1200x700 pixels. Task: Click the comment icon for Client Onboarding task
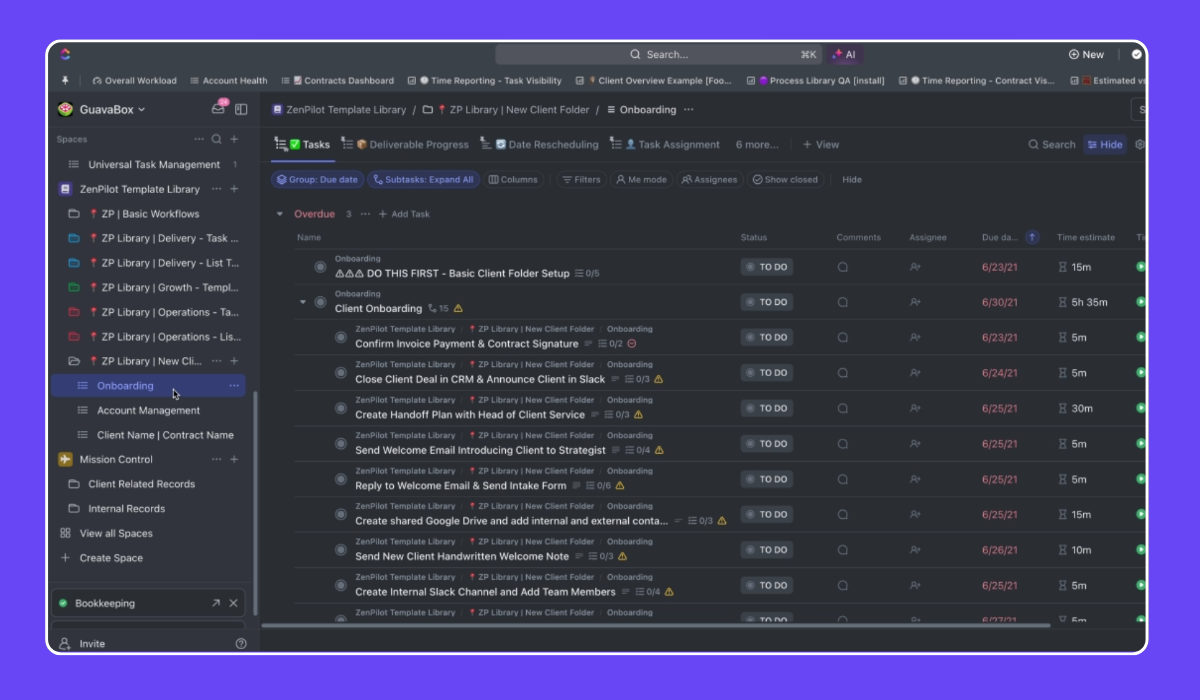pos(842,302)
